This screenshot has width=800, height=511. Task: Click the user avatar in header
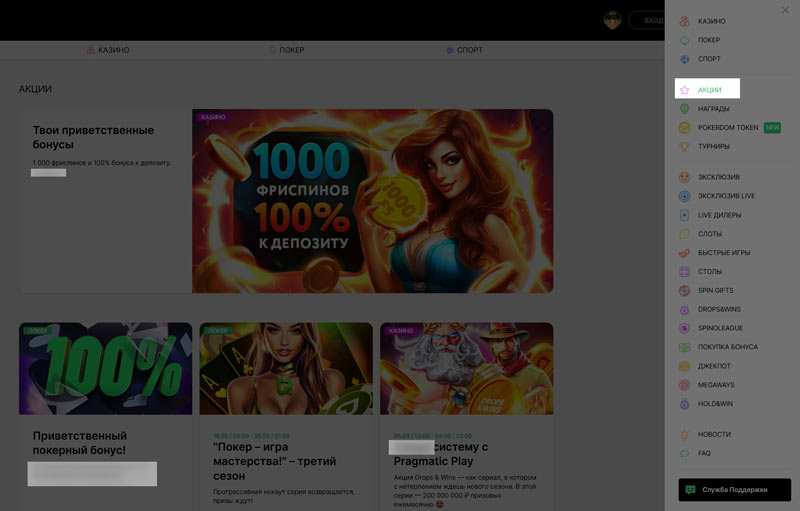point(613,20)
